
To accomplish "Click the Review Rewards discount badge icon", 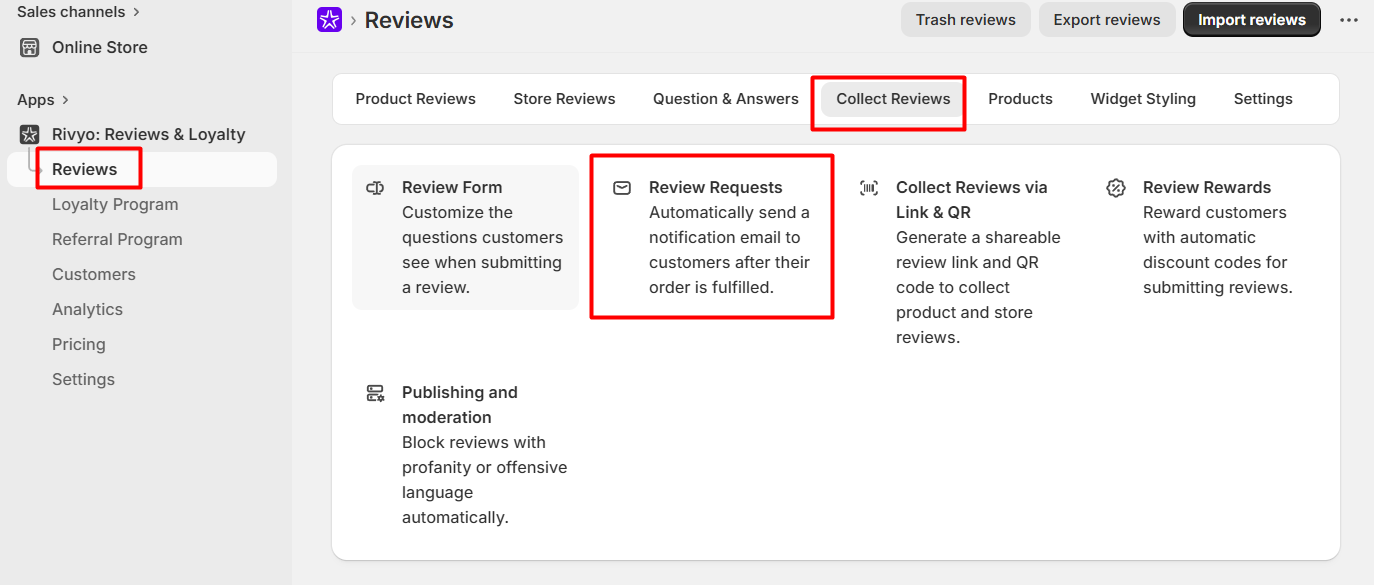I will [1116, 188].
